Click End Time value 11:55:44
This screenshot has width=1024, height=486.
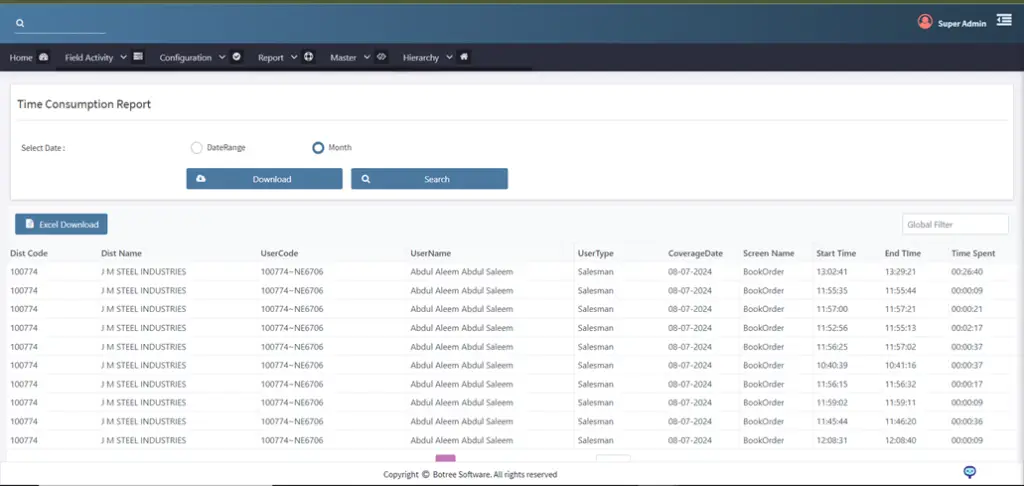tap(901, 291)
